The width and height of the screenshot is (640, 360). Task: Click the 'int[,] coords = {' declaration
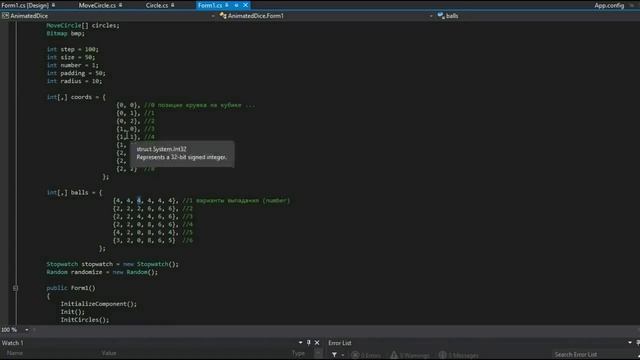click(x=76, y=97)
